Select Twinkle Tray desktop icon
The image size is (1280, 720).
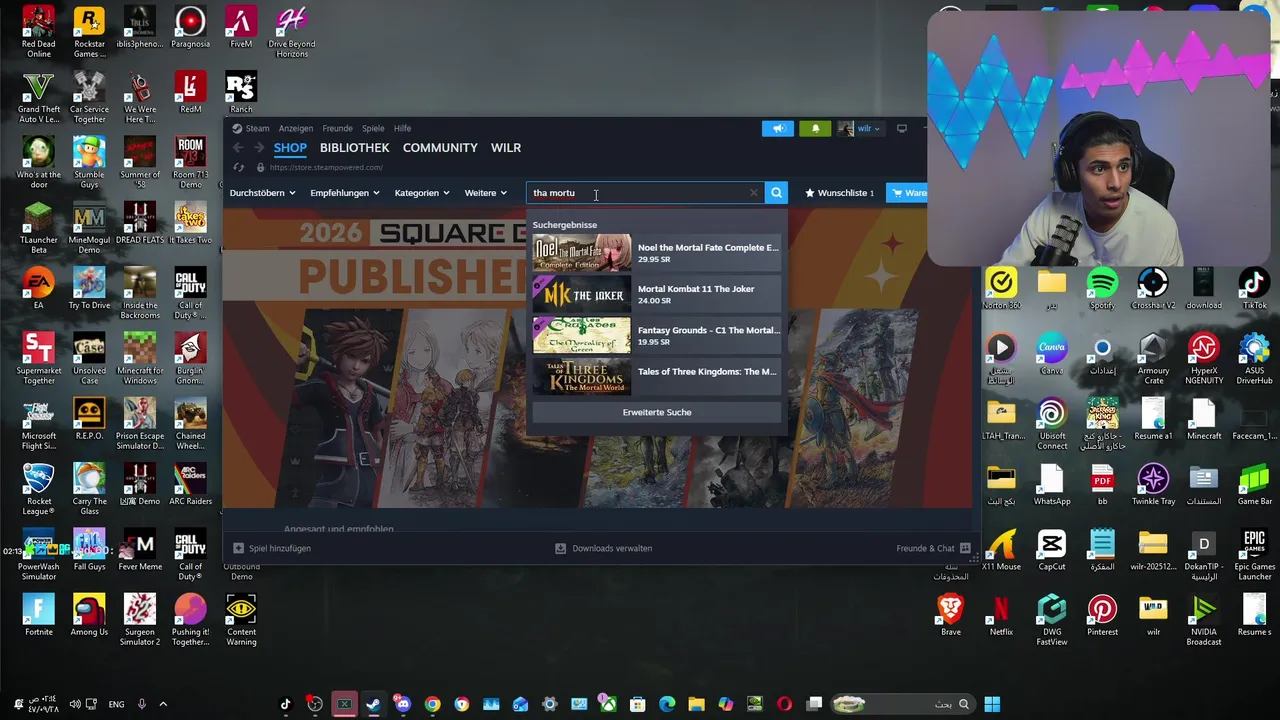point(1153,485)
